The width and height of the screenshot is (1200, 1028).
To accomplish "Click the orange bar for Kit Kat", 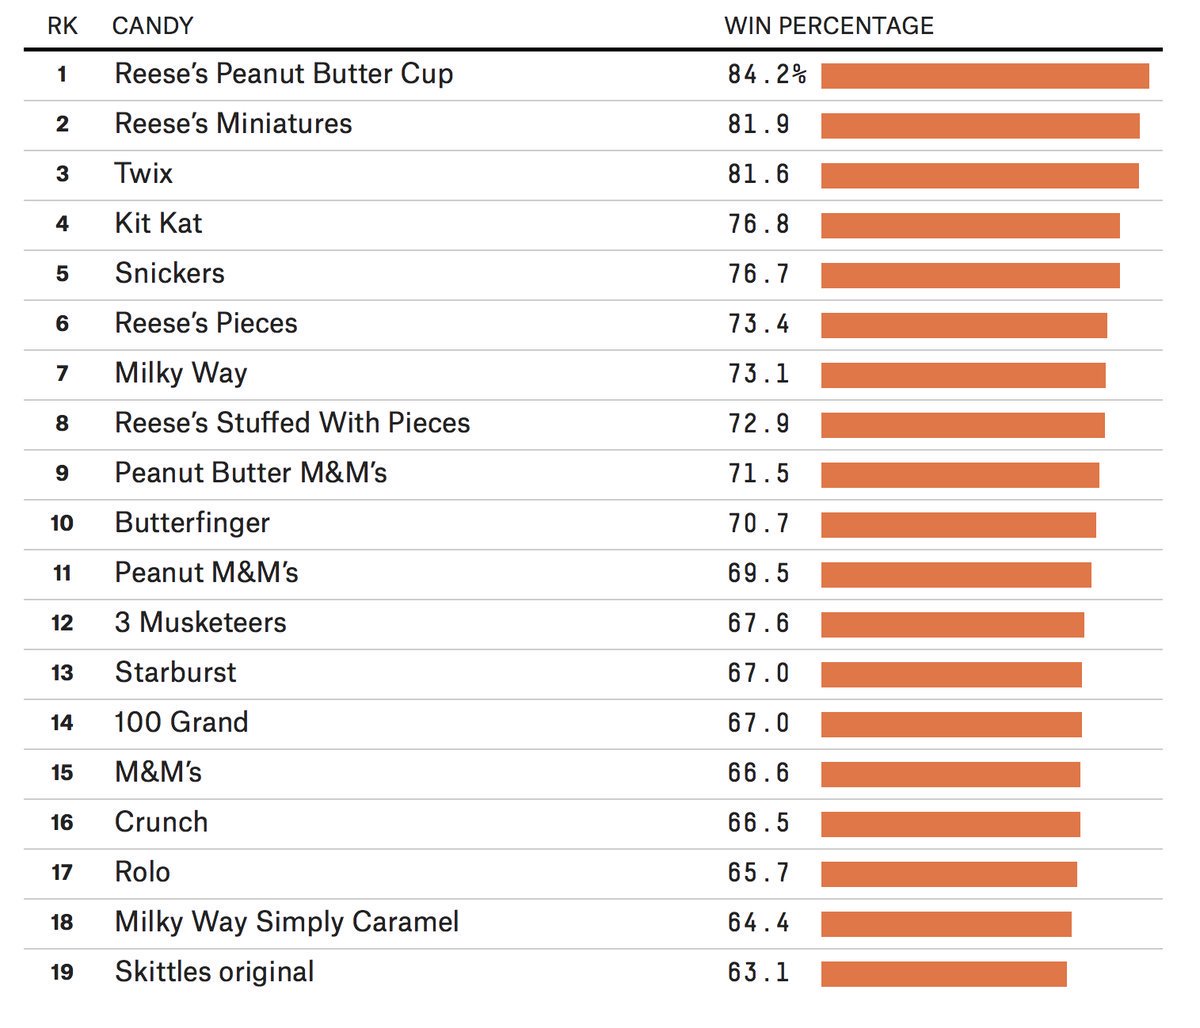I will coord(970,225).
